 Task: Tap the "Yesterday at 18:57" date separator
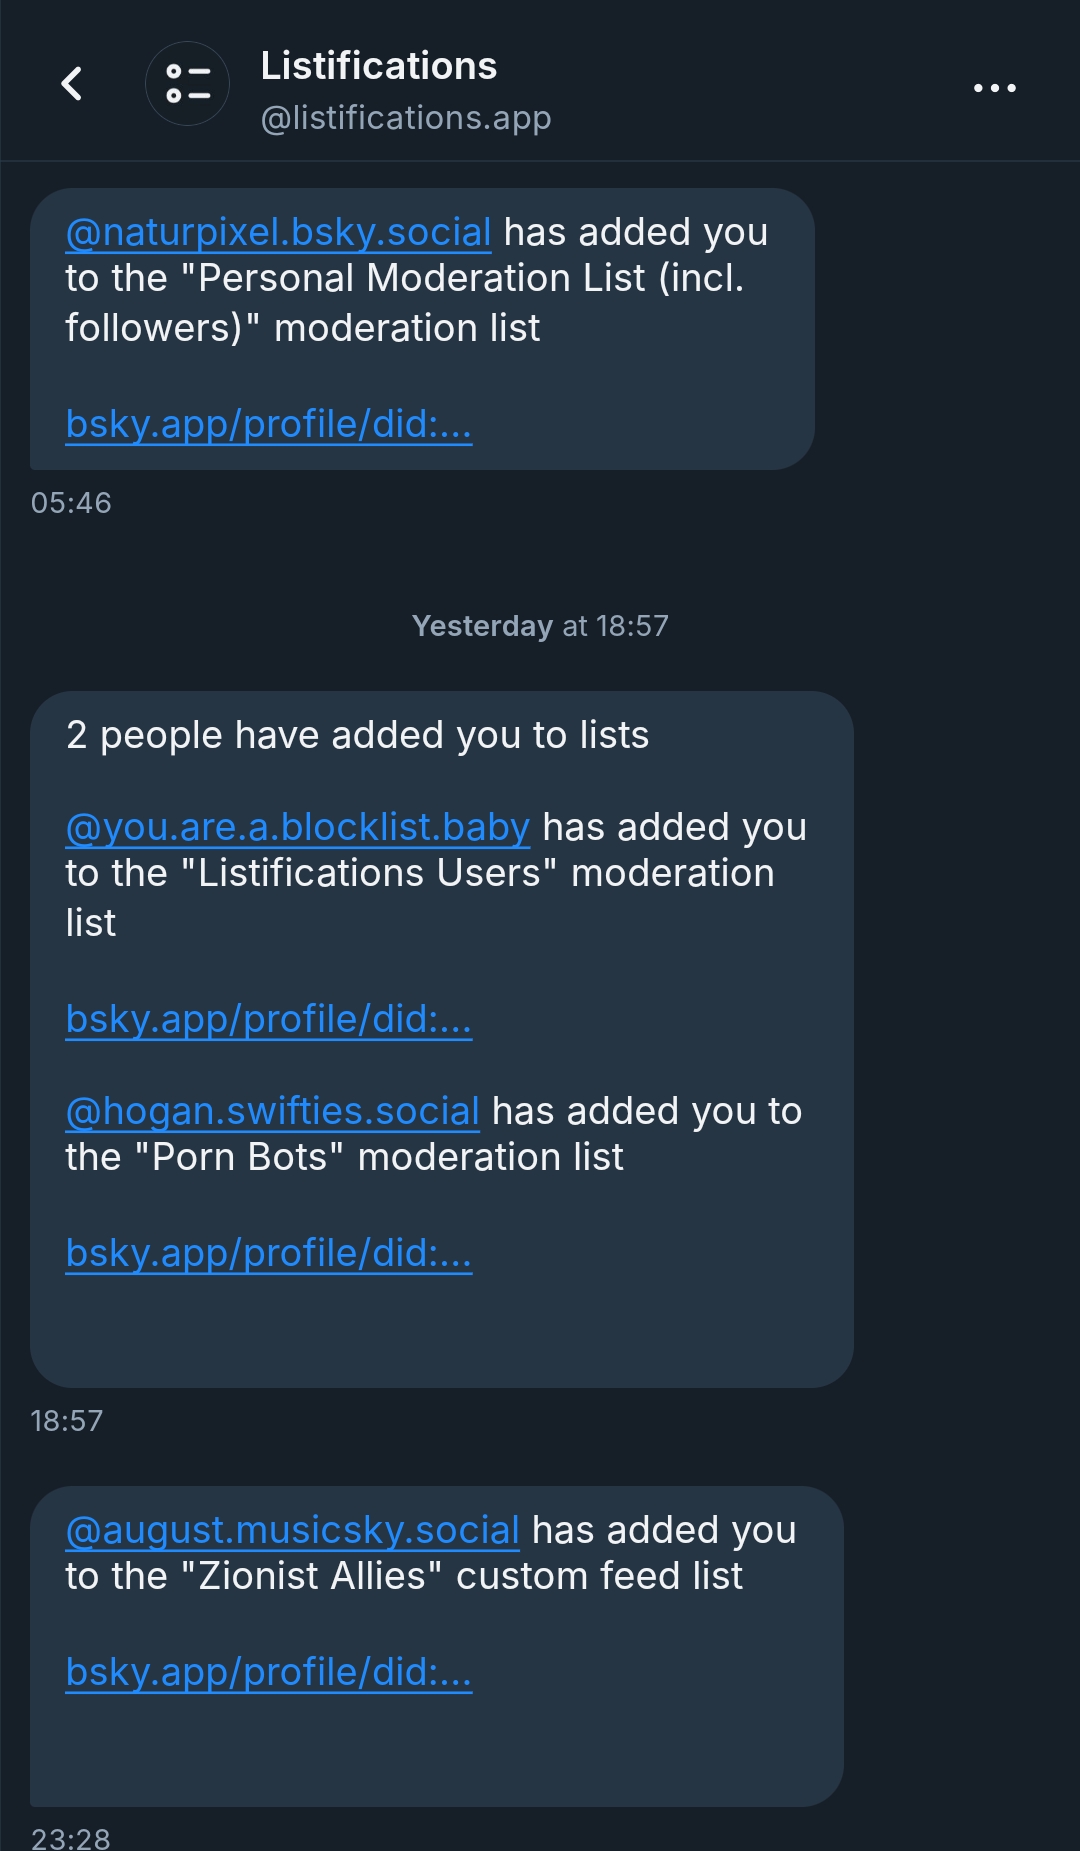tap(540, 626)
